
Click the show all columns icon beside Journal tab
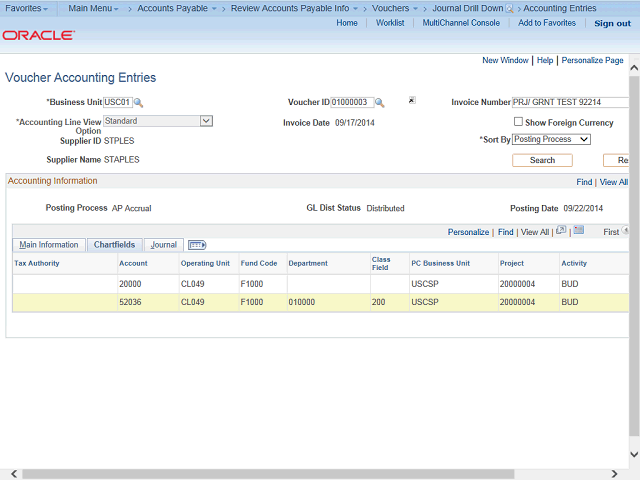click(197, 245)
